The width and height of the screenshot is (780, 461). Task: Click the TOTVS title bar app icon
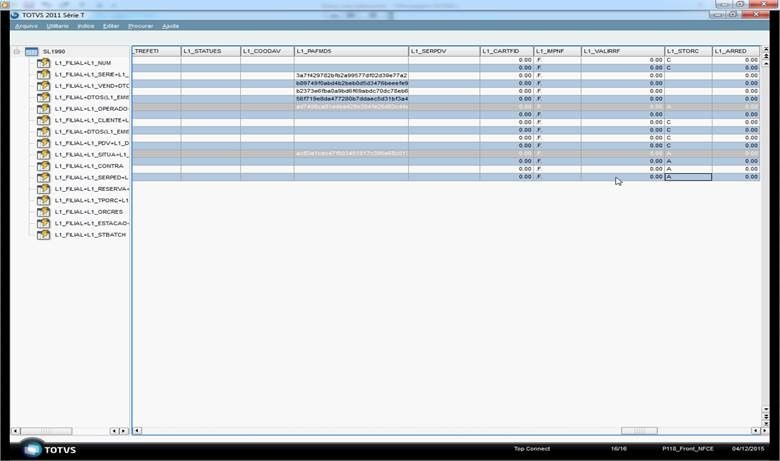pyautogui.click(x=15, y=15)
